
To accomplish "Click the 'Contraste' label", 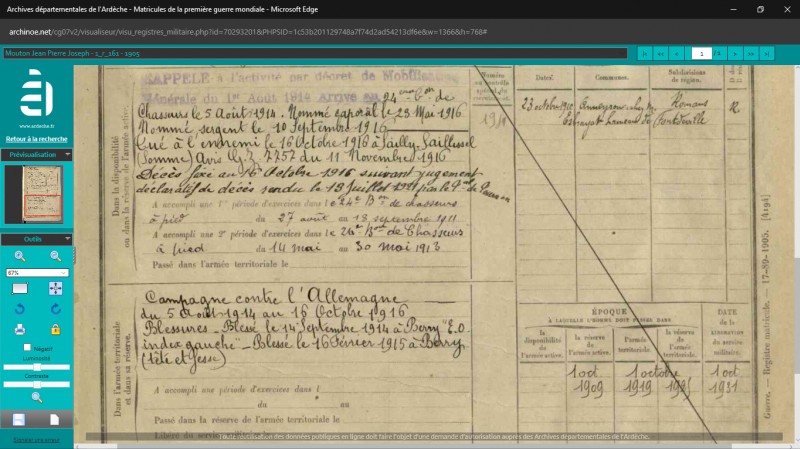I will 36,376.
